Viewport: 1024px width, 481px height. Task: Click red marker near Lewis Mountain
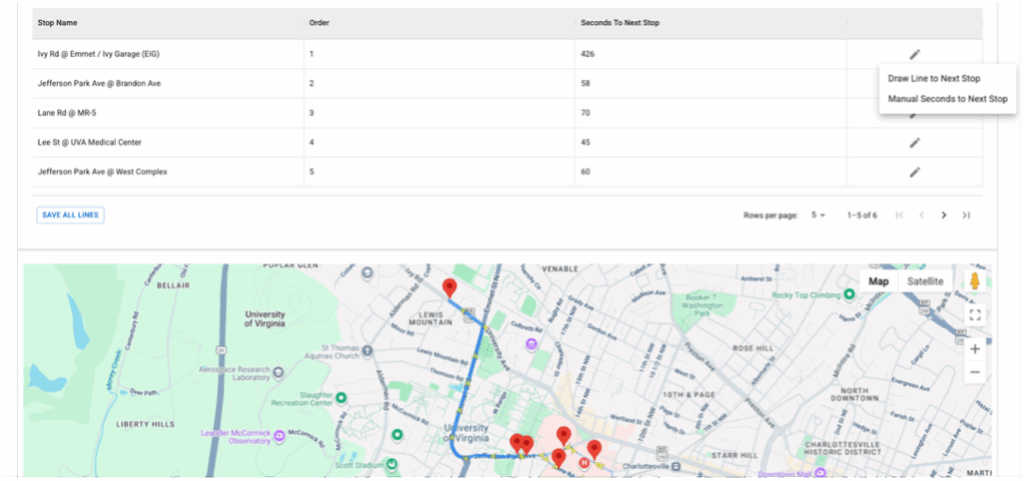(x=449, y=288)
